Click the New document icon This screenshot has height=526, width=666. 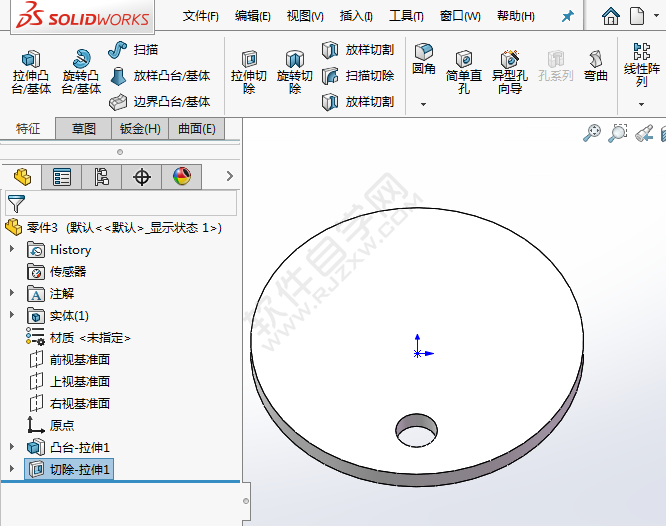click(x=637, y=17)
